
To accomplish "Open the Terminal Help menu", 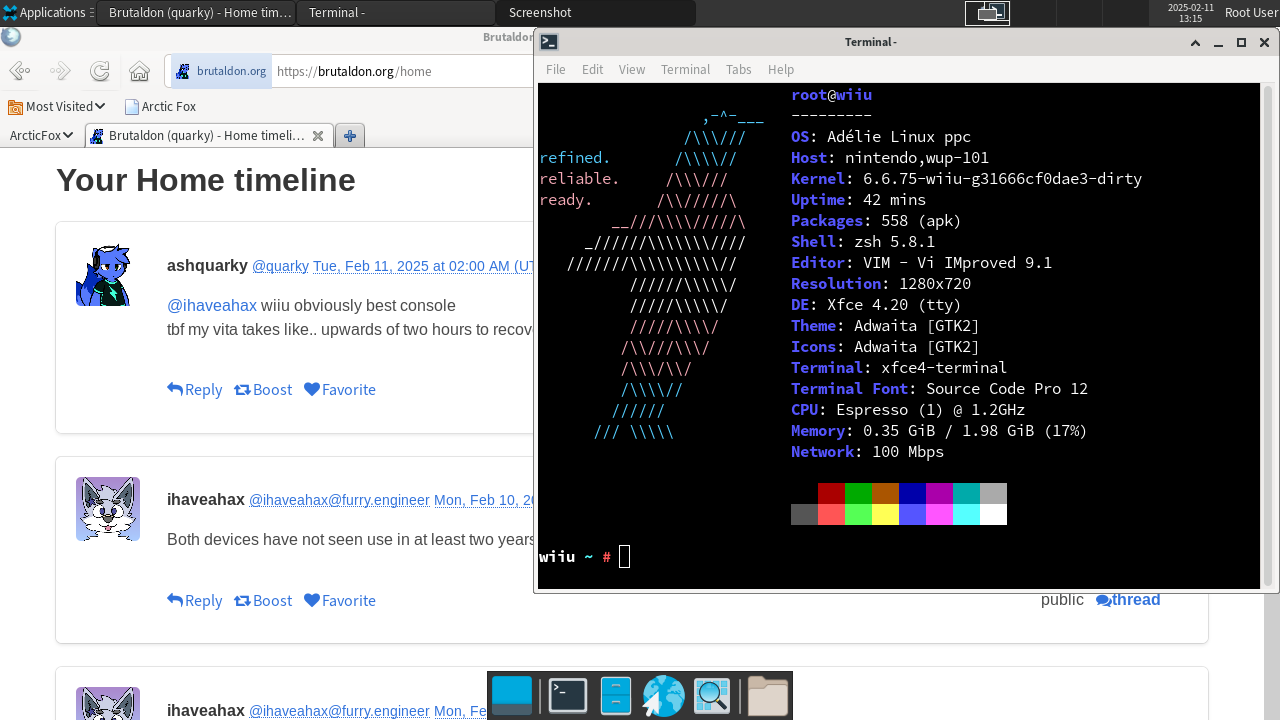I will 781,69.
